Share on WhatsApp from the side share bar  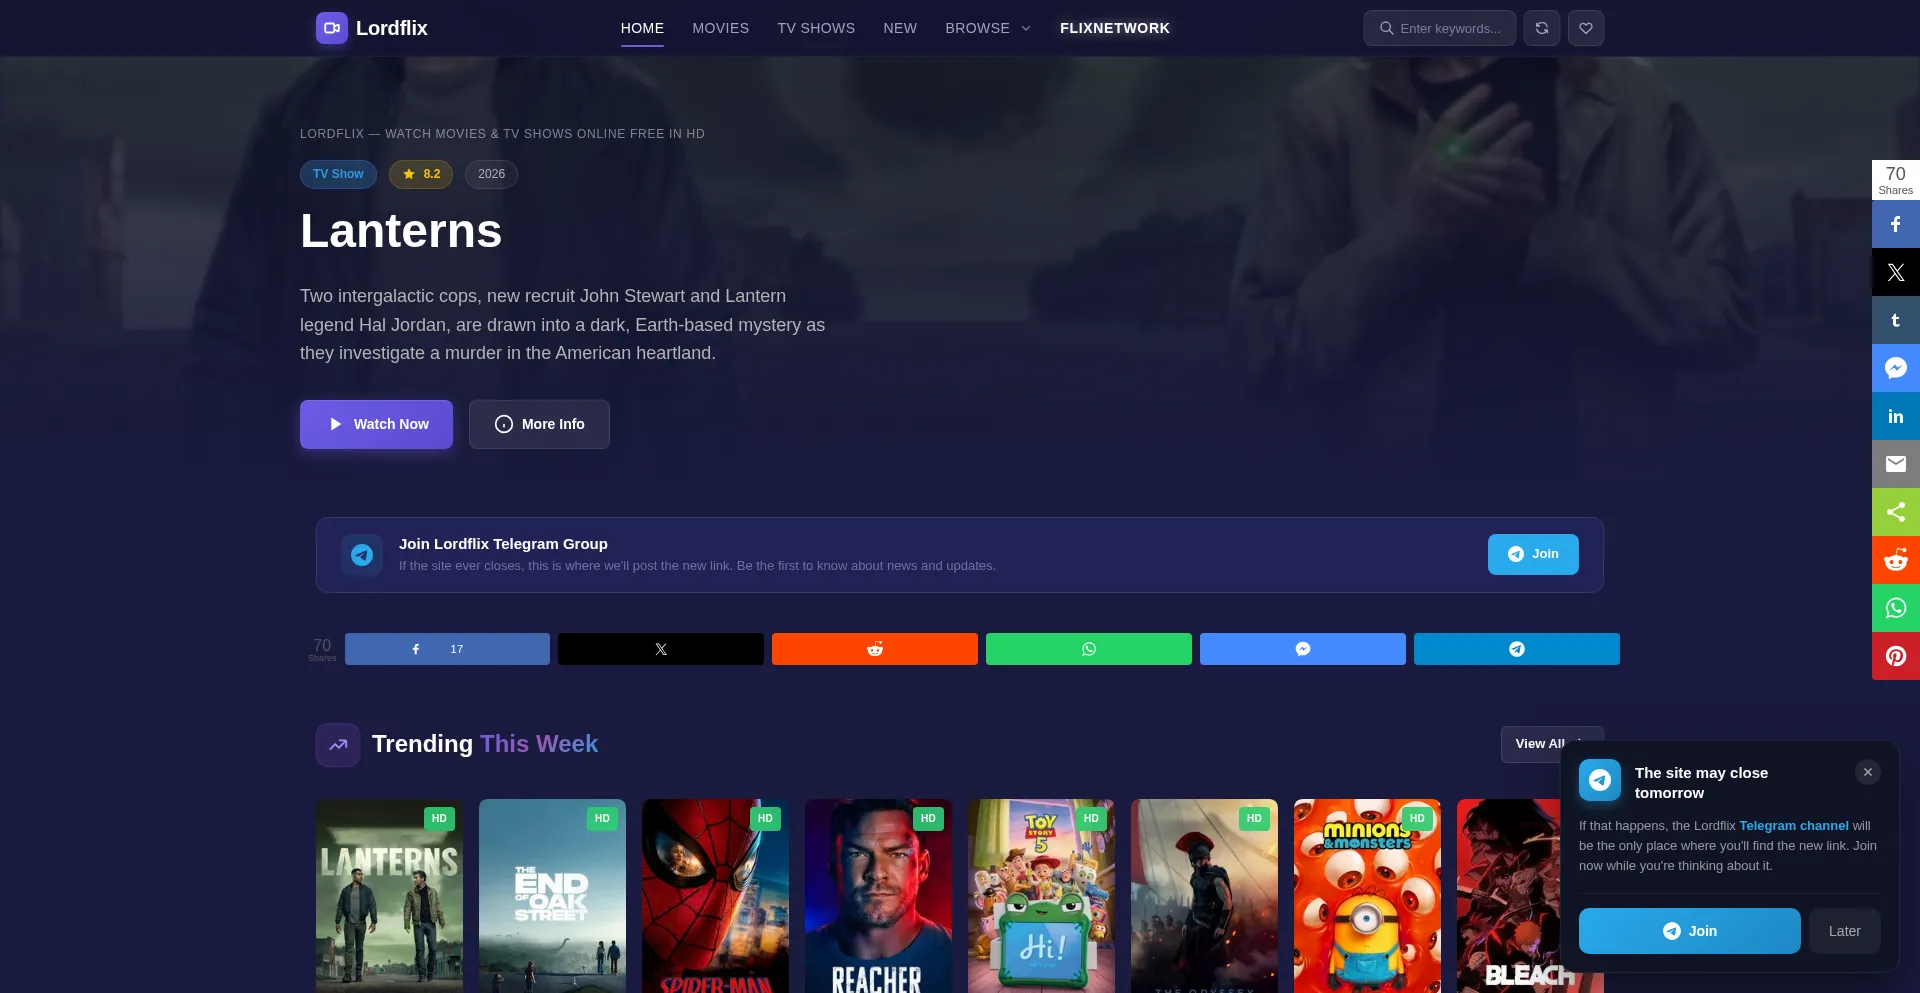(x=1896, y=608)
